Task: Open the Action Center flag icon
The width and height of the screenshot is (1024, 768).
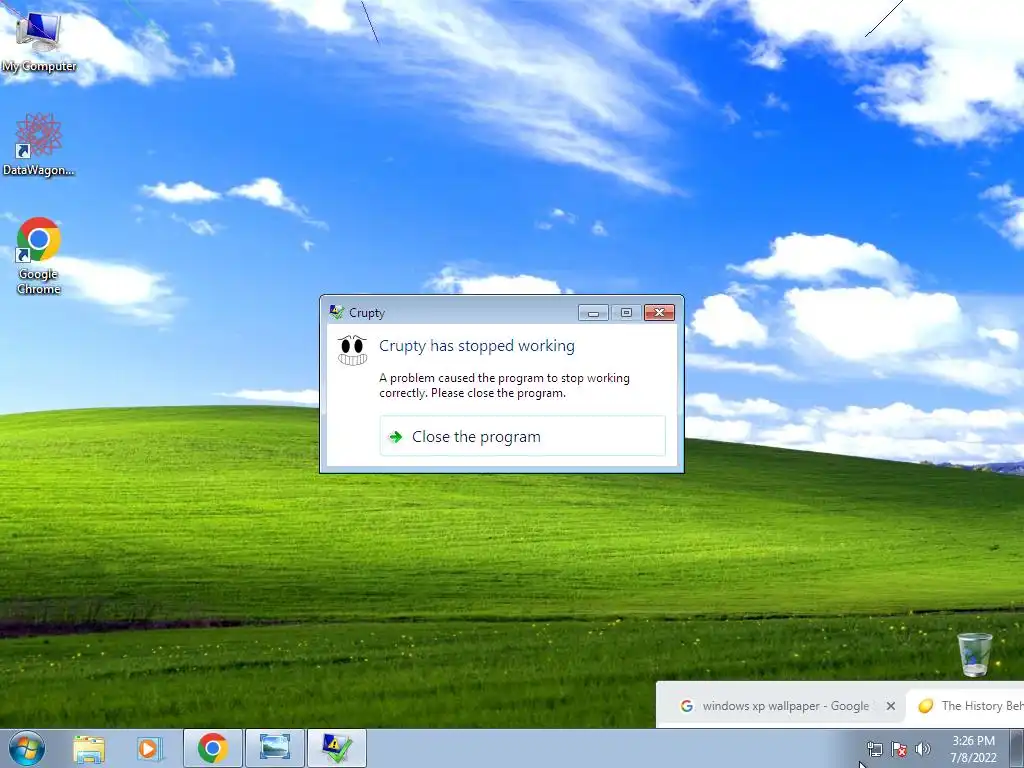Action: click(x=899, y=749)
